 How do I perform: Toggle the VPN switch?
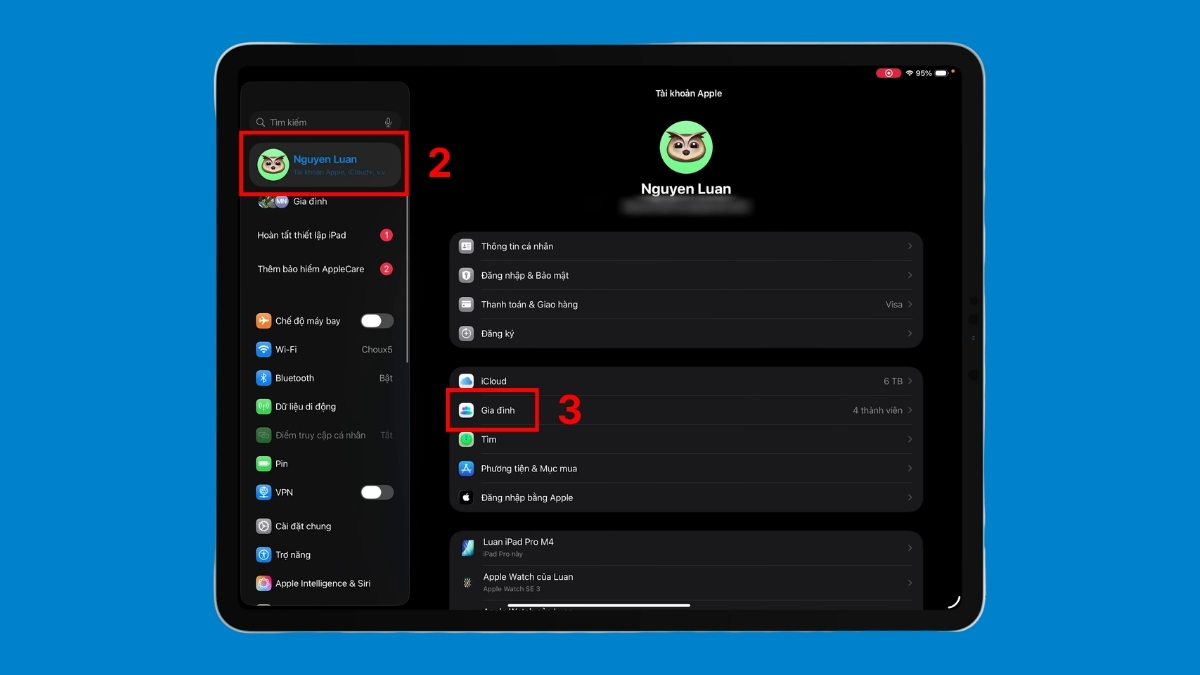coord(377,492)
